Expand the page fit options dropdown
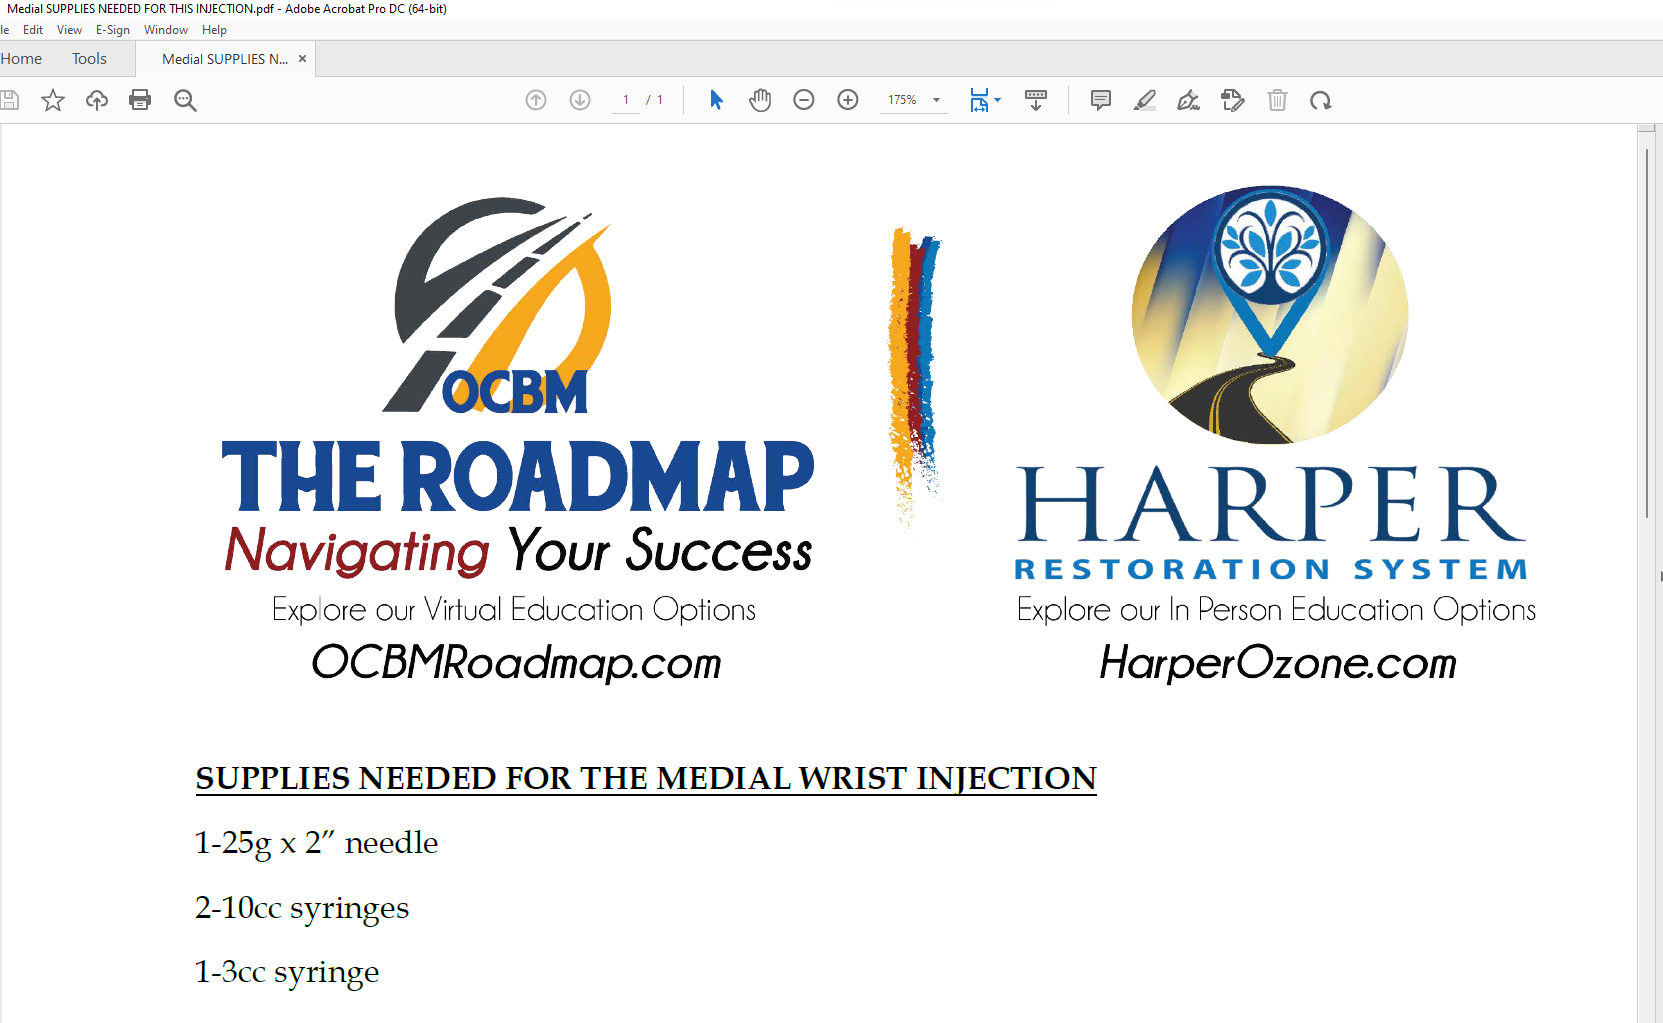 click(995, 100)
